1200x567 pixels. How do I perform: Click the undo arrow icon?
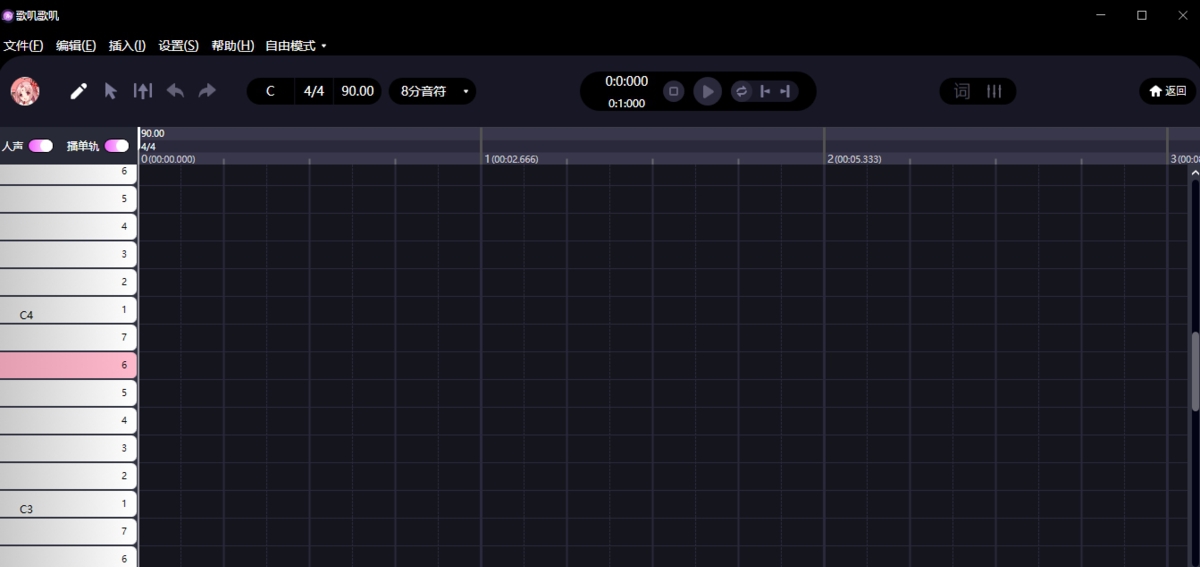[x=175, y=91]
